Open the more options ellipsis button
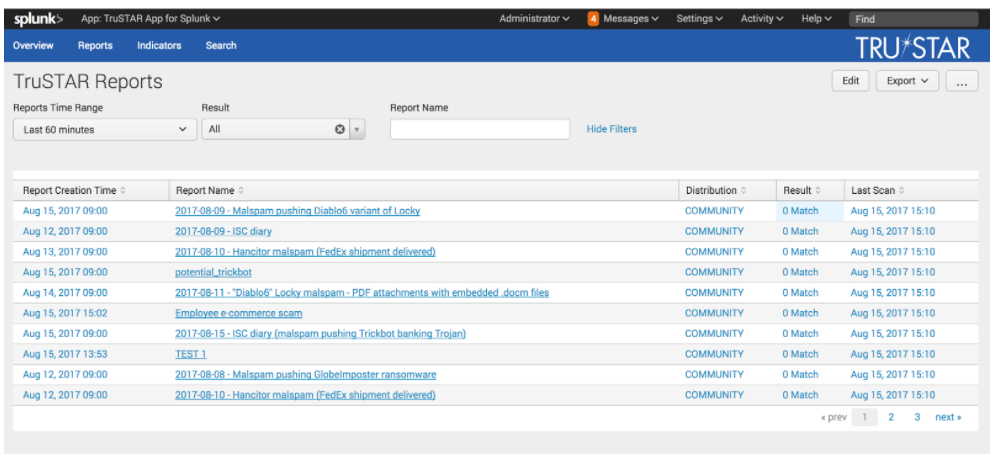 pyautogui.click(x=961, y=82)
